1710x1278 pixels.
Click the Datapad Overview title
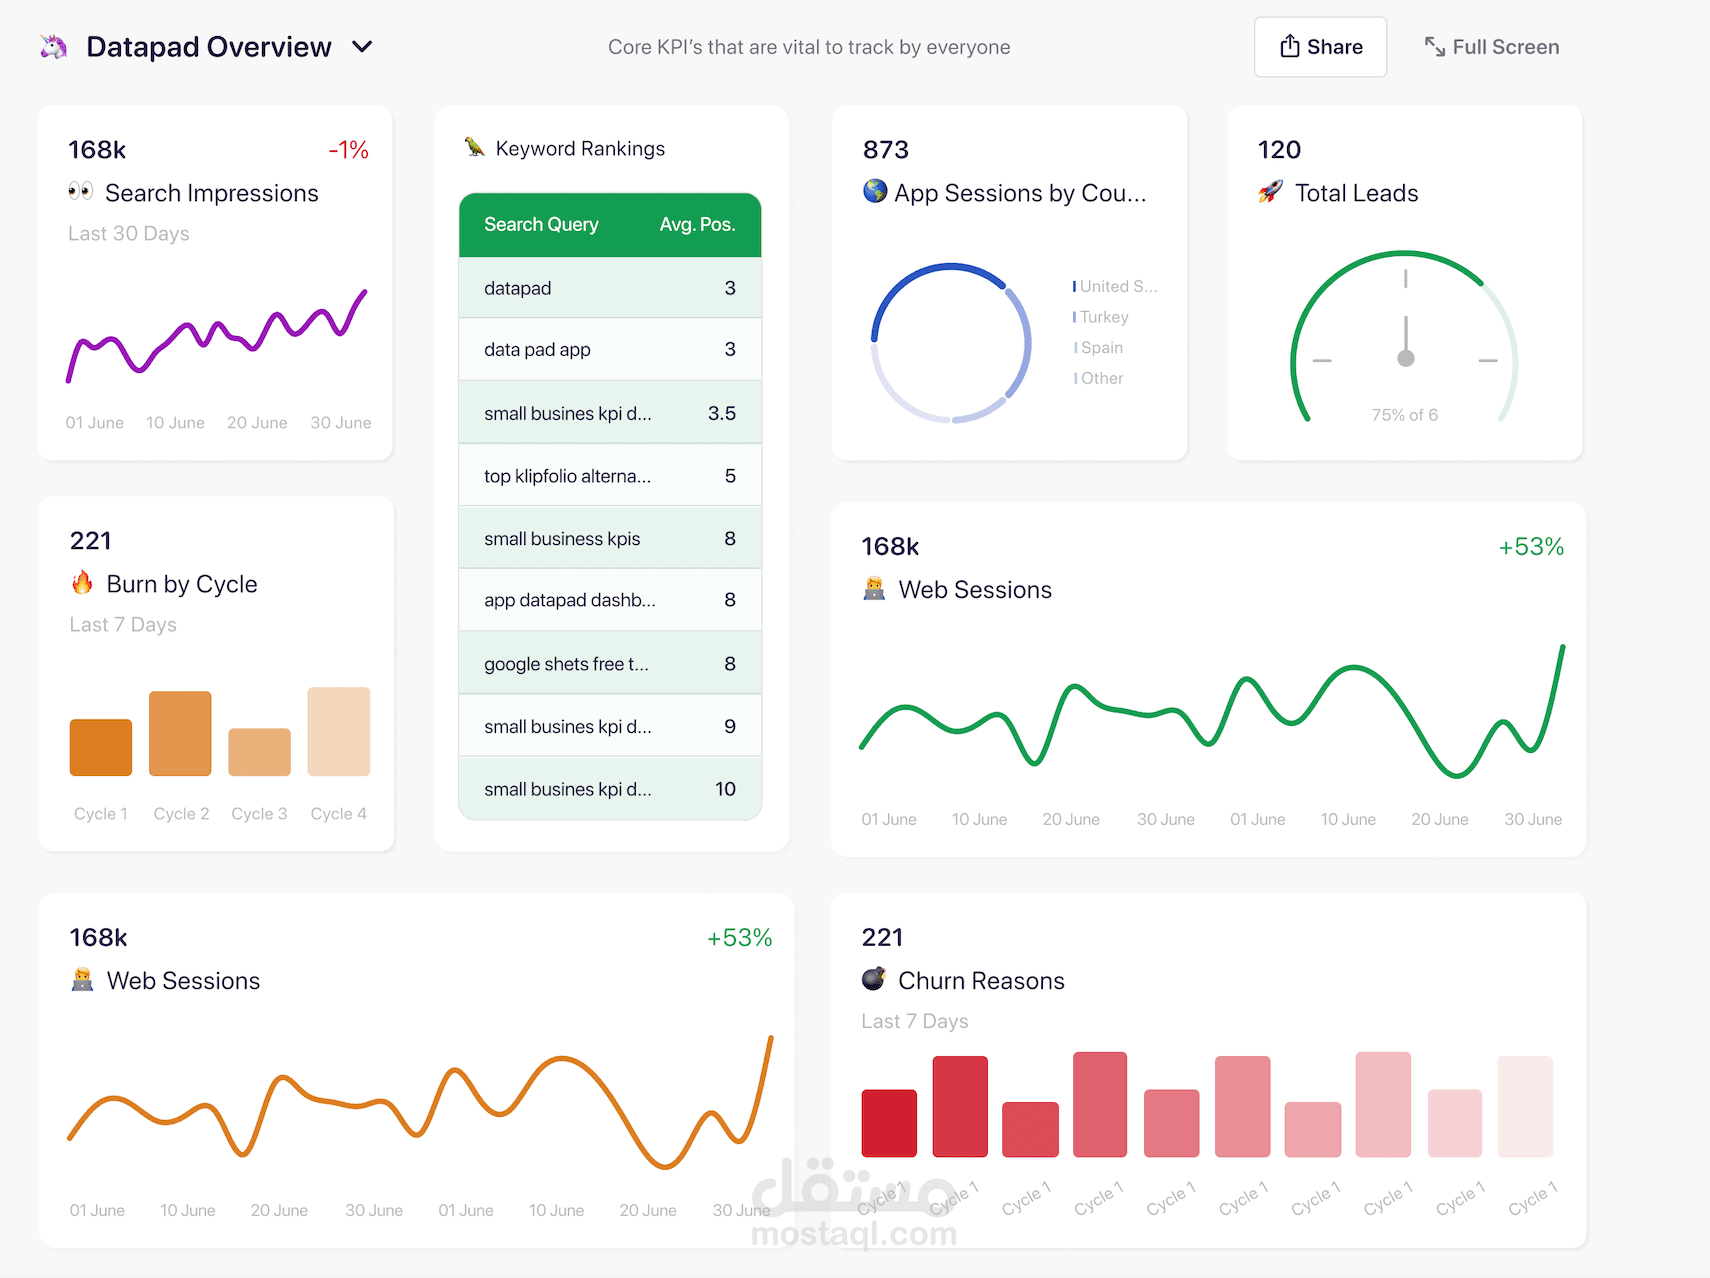tap(209, 47)
